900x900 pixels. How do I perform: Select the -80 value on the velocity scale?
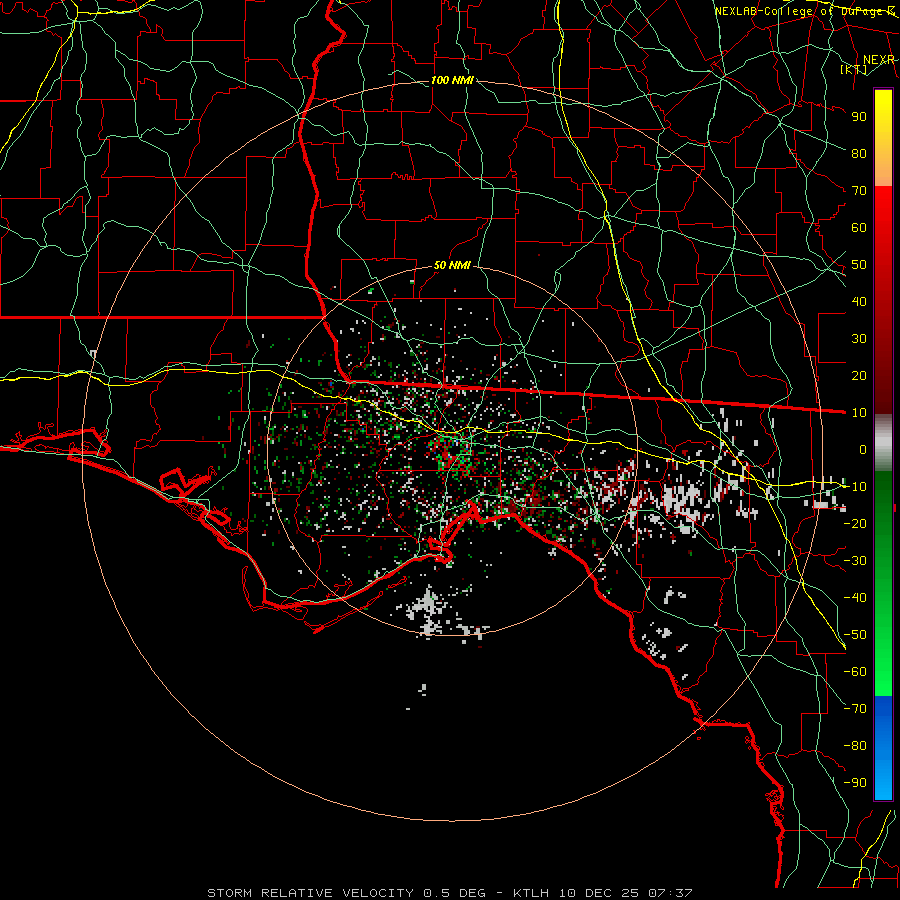[x=855, y=746]
